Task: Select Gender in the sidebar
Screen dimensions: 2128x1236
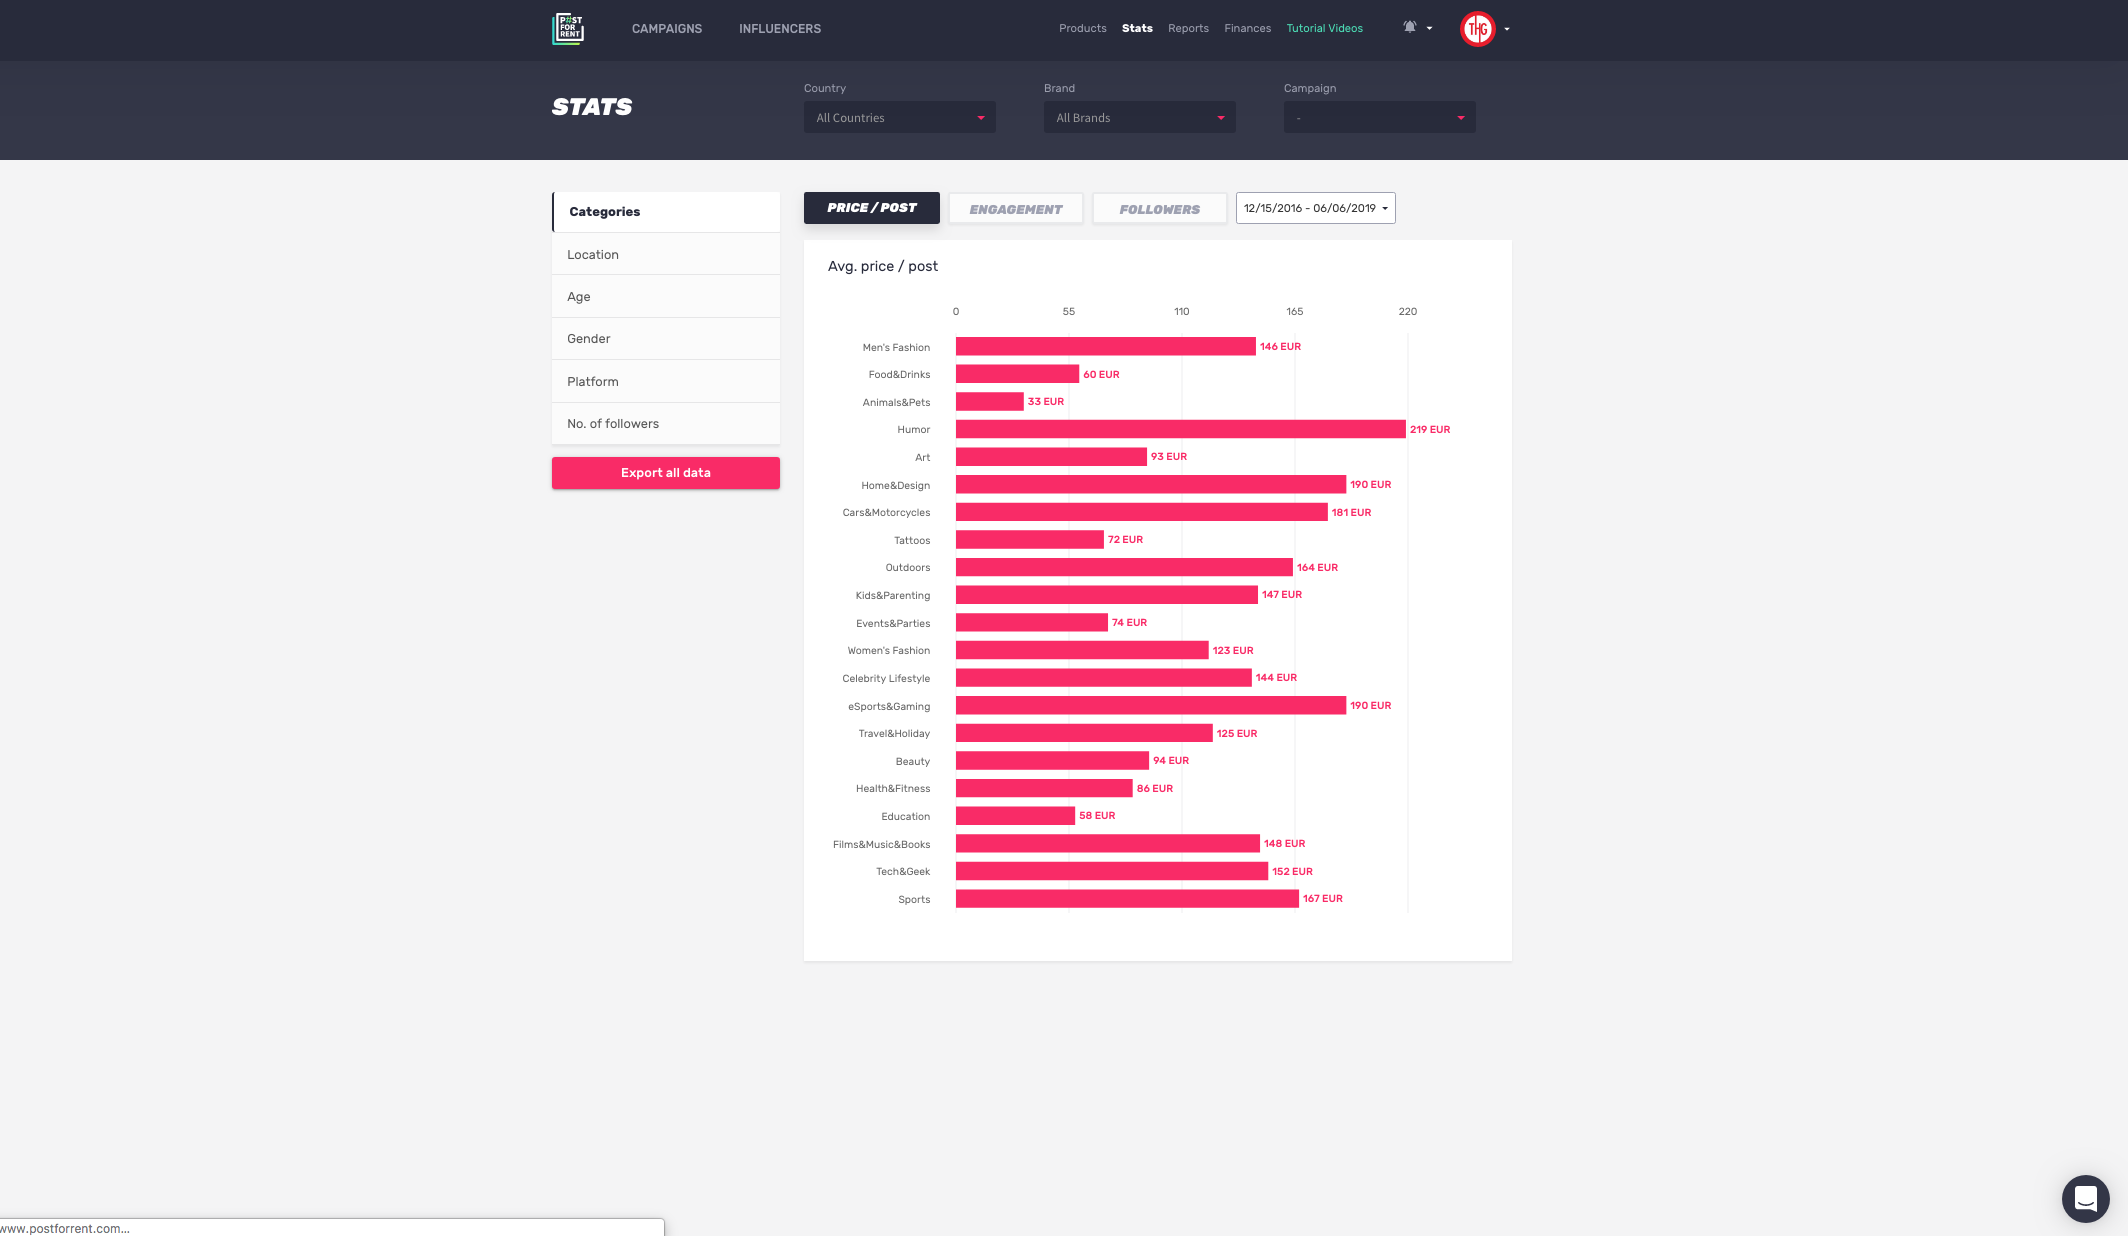Action: click(x=666, y=339)
